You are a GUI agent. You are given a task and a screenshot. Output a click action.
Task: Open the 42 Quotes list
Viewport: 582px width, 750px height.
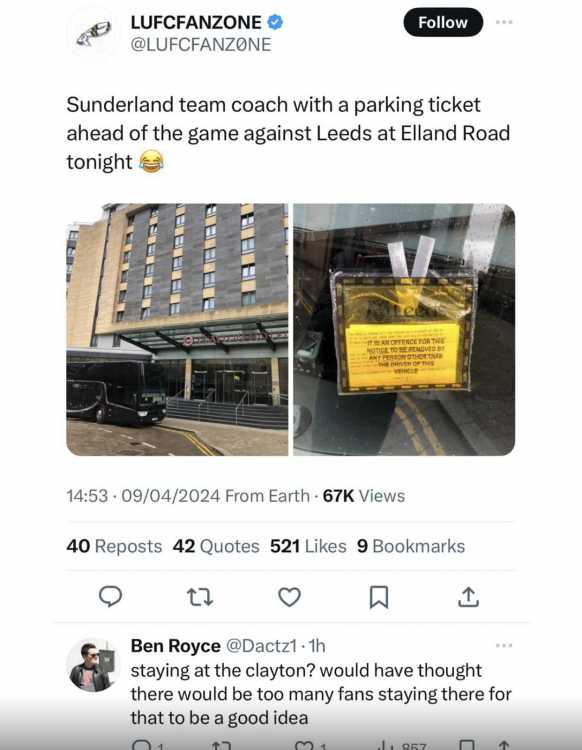pyautogui.click(x=216, y=546)
